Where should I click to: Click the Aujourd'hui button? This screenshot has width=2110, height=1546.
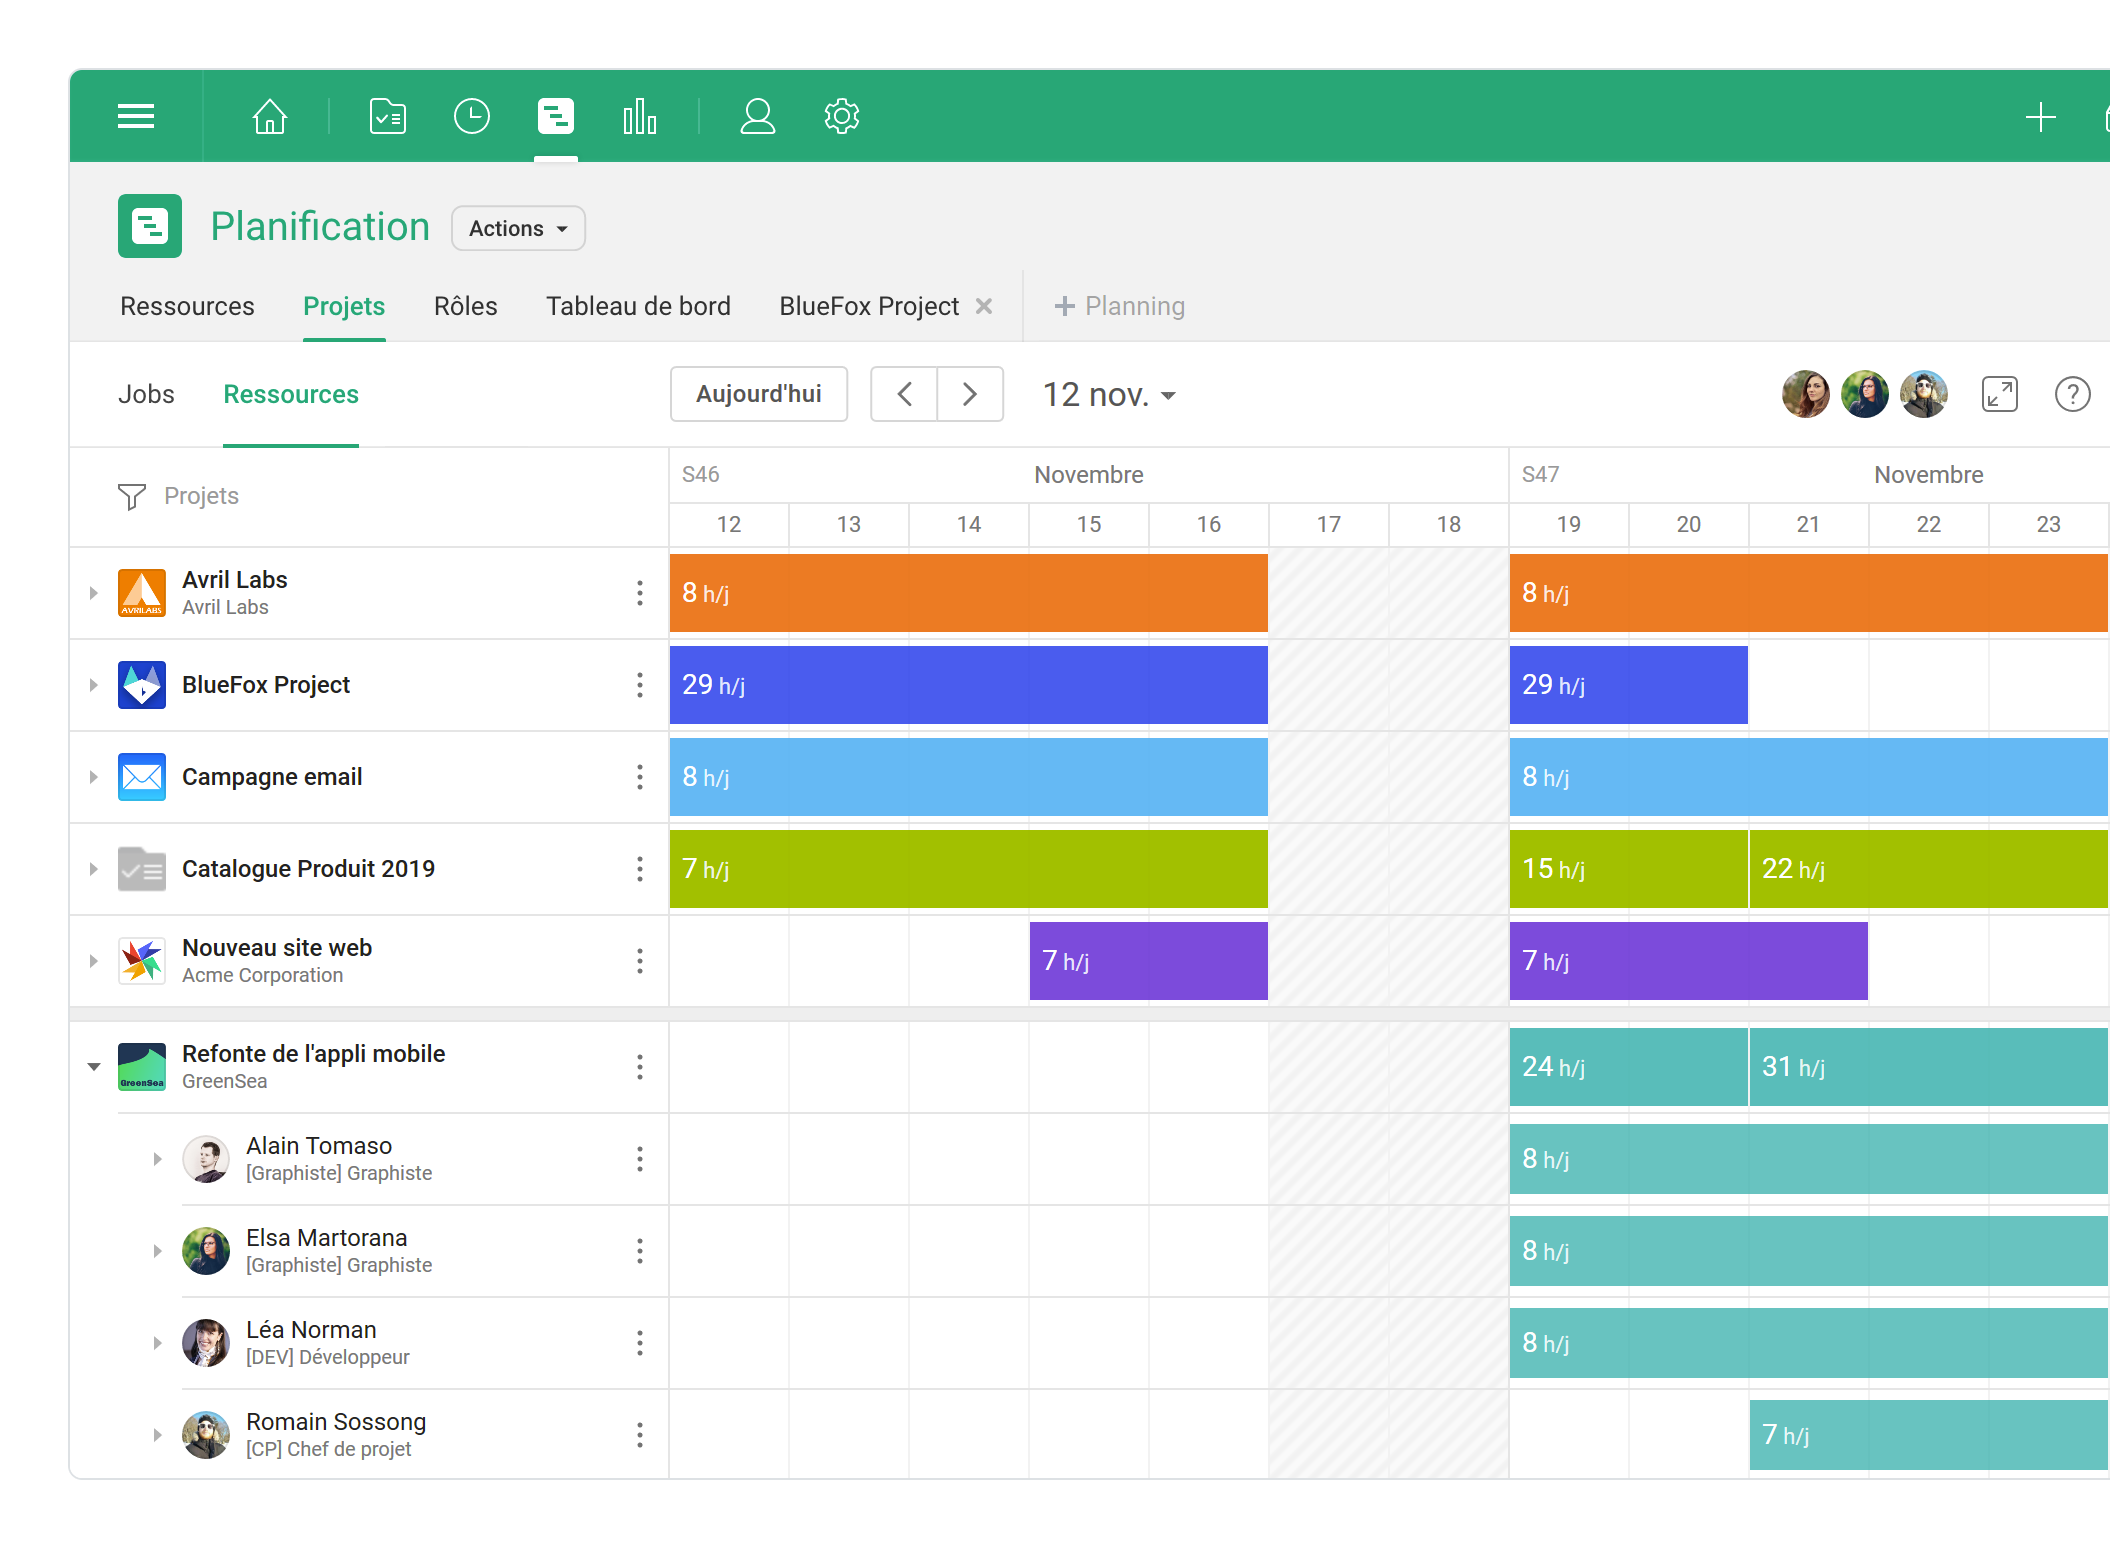click(x=759, y=394)
